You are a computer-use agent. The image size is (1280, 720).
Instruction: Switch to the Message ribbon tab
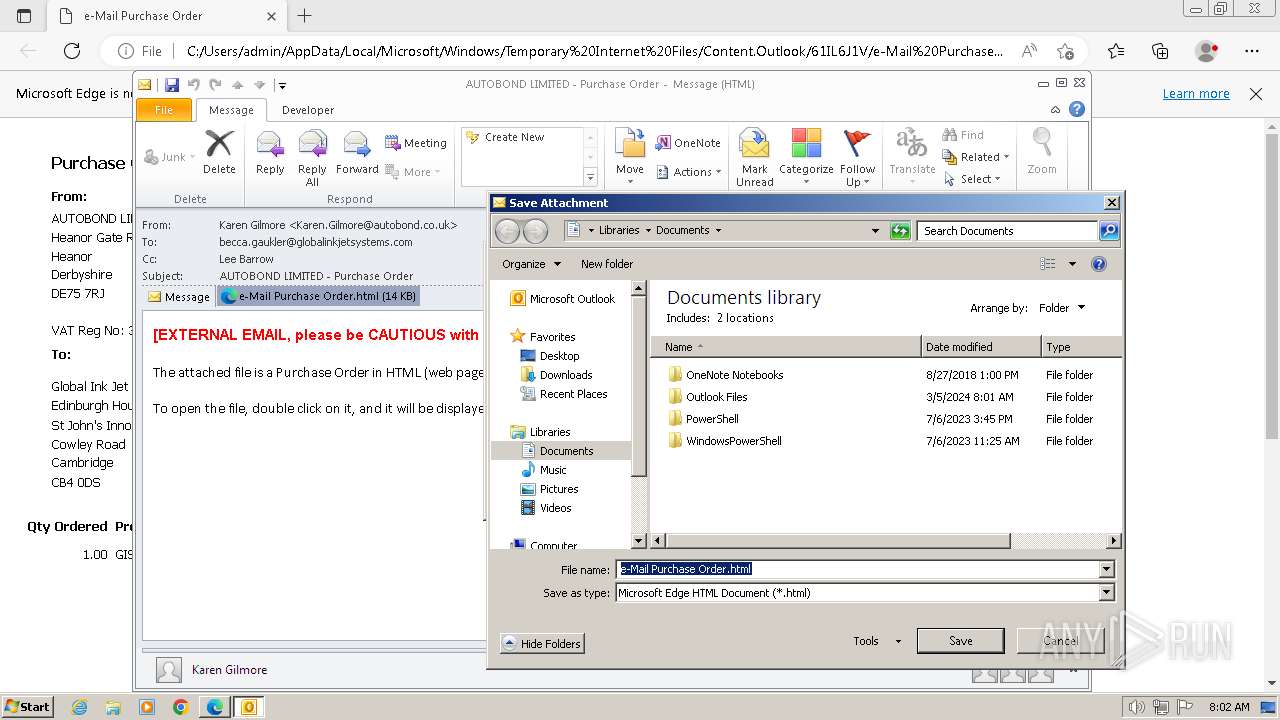pos(231,110)
